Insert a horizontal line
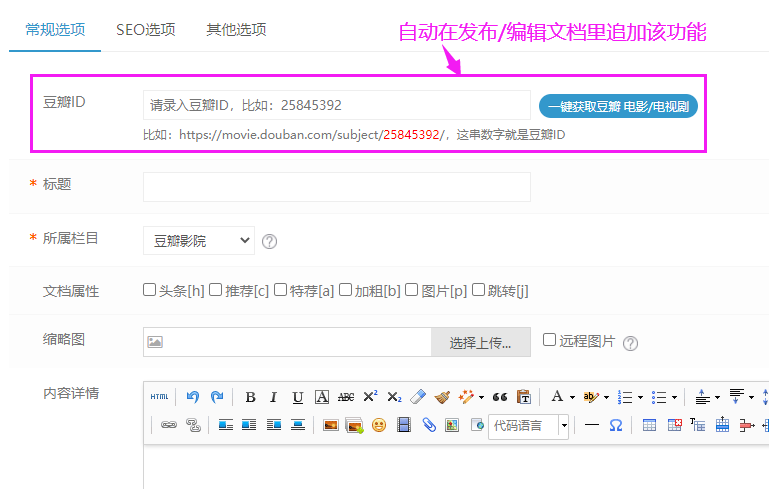Screen dimensions: 769x489 click(x=592, y=425)
